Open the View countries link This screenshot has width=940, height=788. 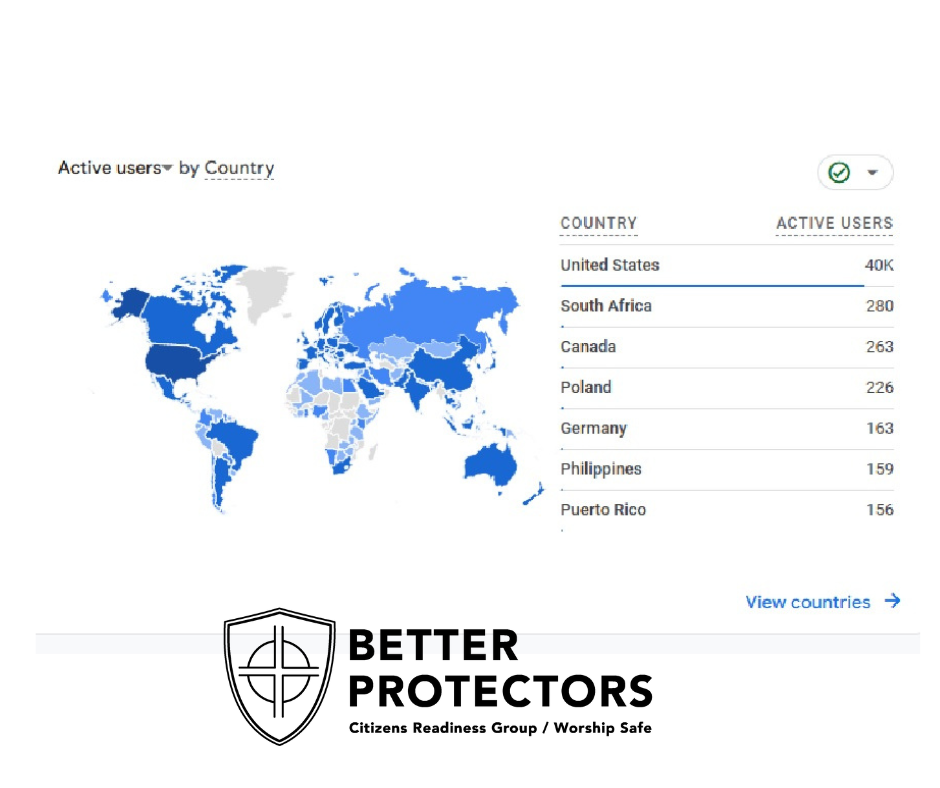coord(808,602)
